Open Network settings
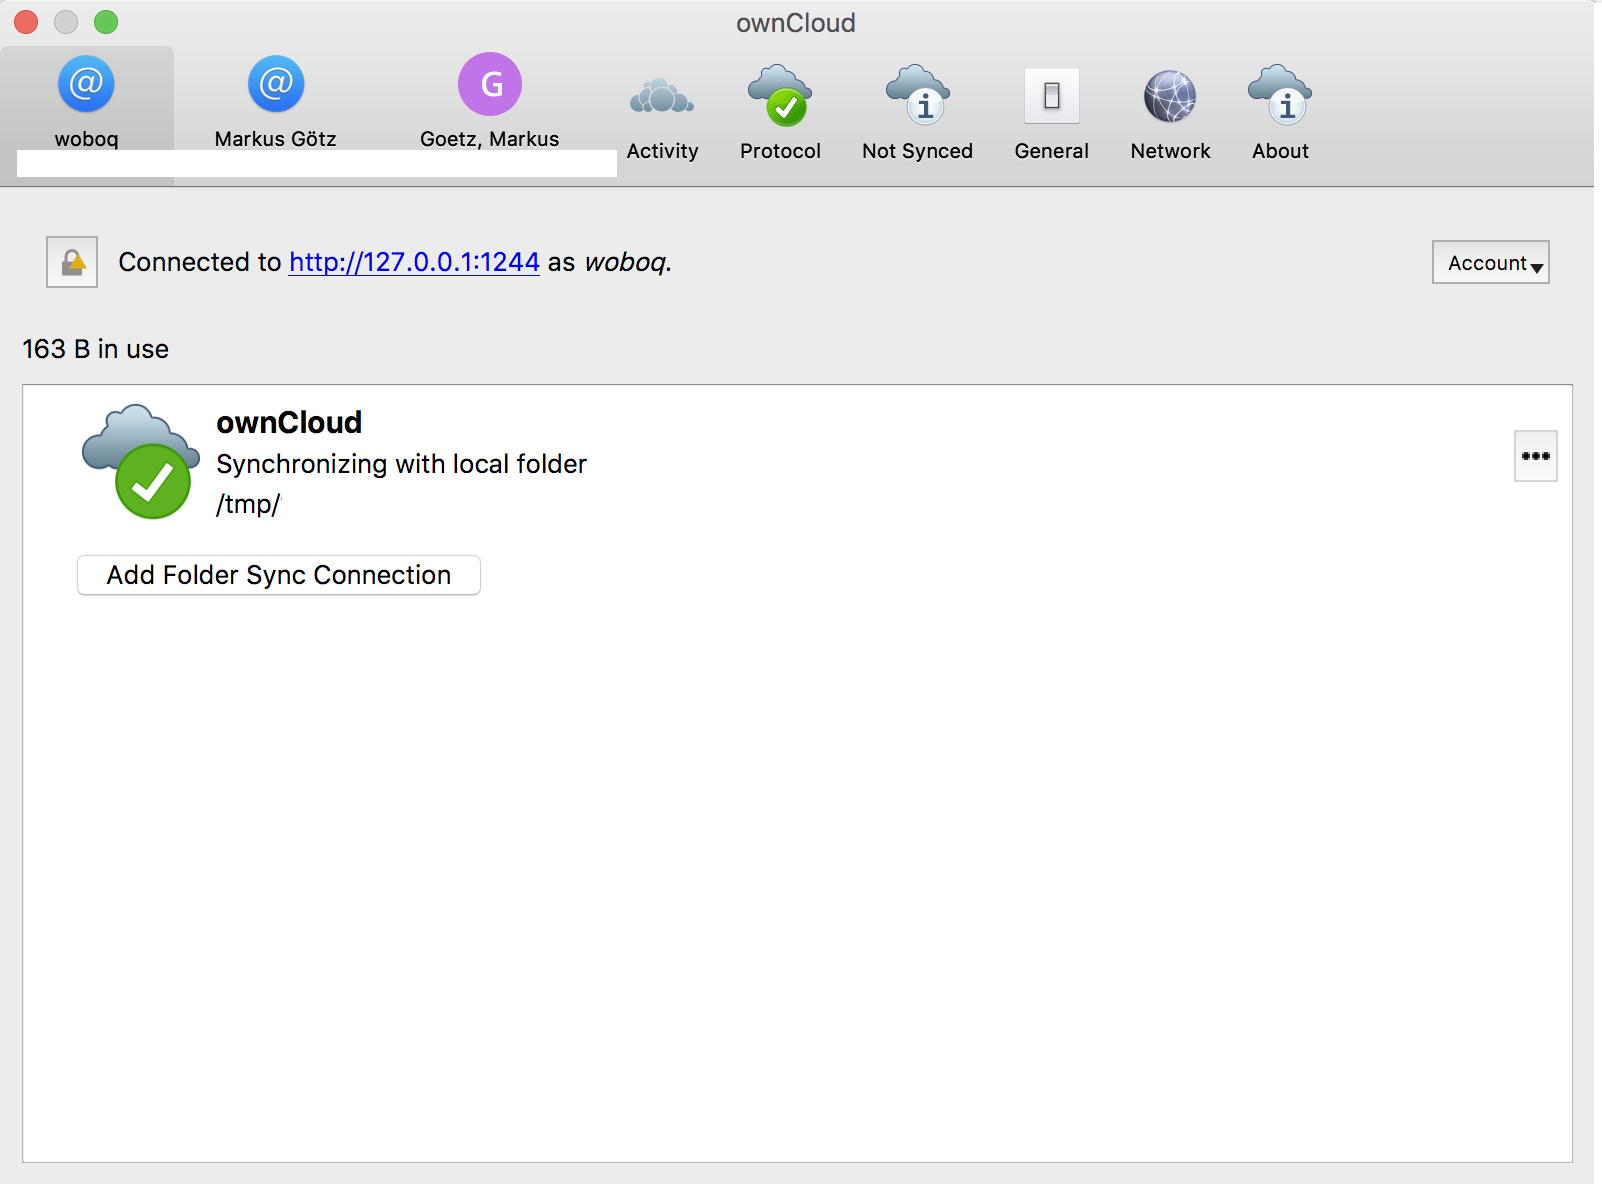The image size is (1602, 1184). (x=1170, y=116)
